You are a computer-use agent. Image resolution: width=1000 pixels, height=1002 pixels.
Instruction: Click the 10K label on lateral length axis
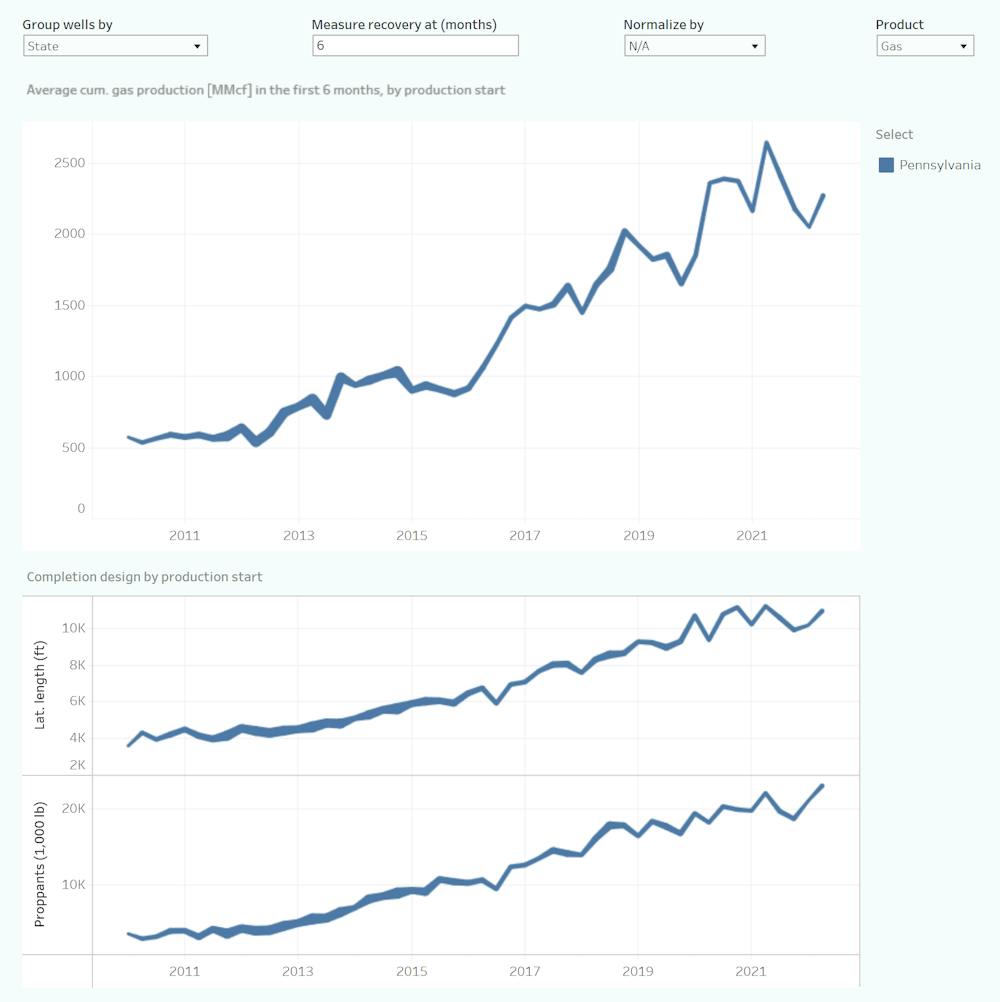pyautogui.click(x=74, y=628)
